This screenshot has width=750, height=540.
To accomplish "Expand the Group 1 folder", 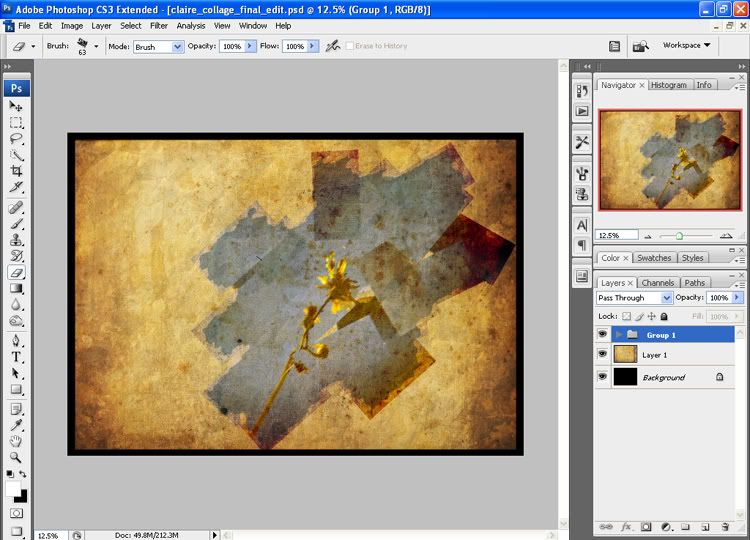I will [619, 334].
